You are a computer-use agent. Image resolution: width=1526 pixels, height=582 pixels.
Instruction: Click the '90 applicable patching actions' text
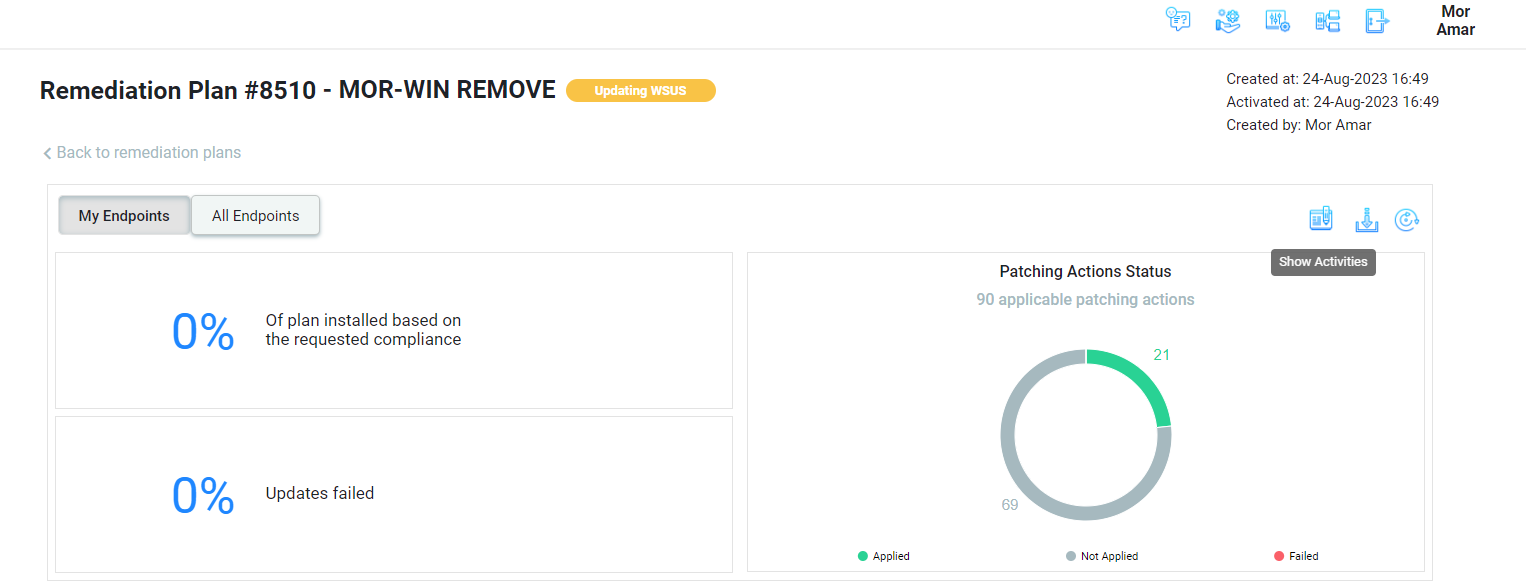coord(1085,299)
